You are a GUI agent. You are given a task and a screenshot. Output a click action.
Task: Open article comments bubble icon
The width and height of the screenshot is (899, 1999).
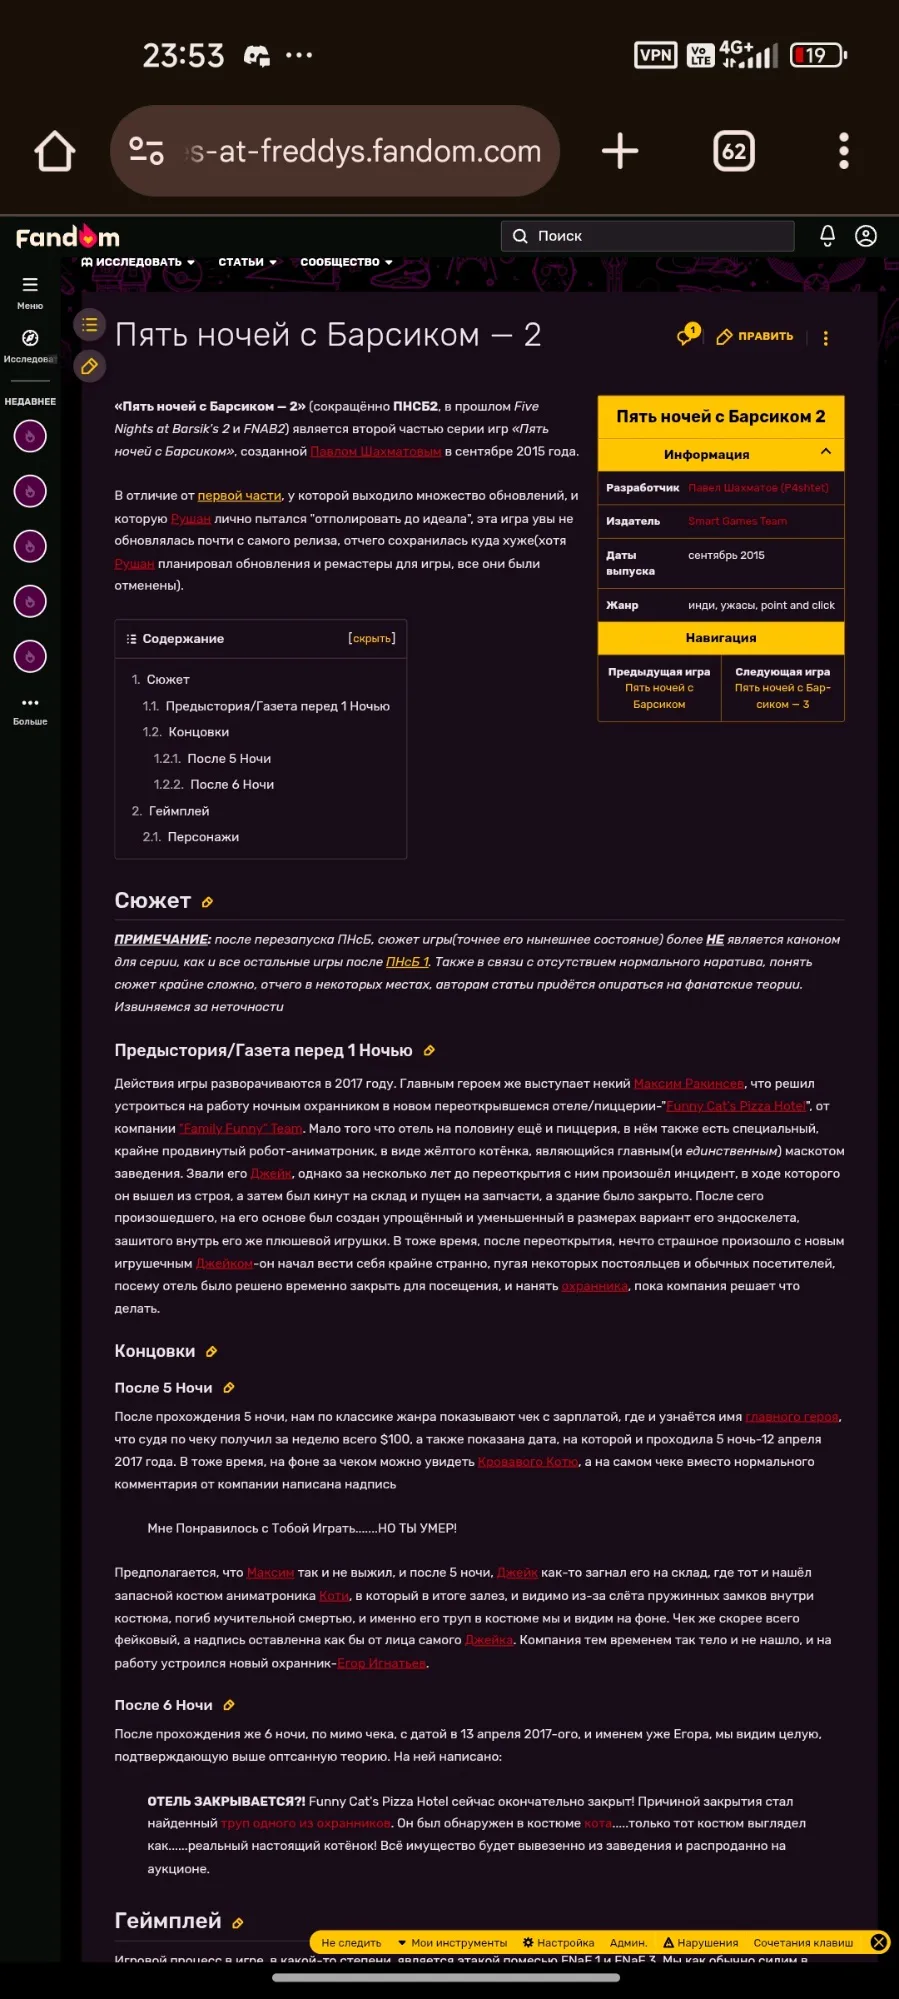pos(687,336)
